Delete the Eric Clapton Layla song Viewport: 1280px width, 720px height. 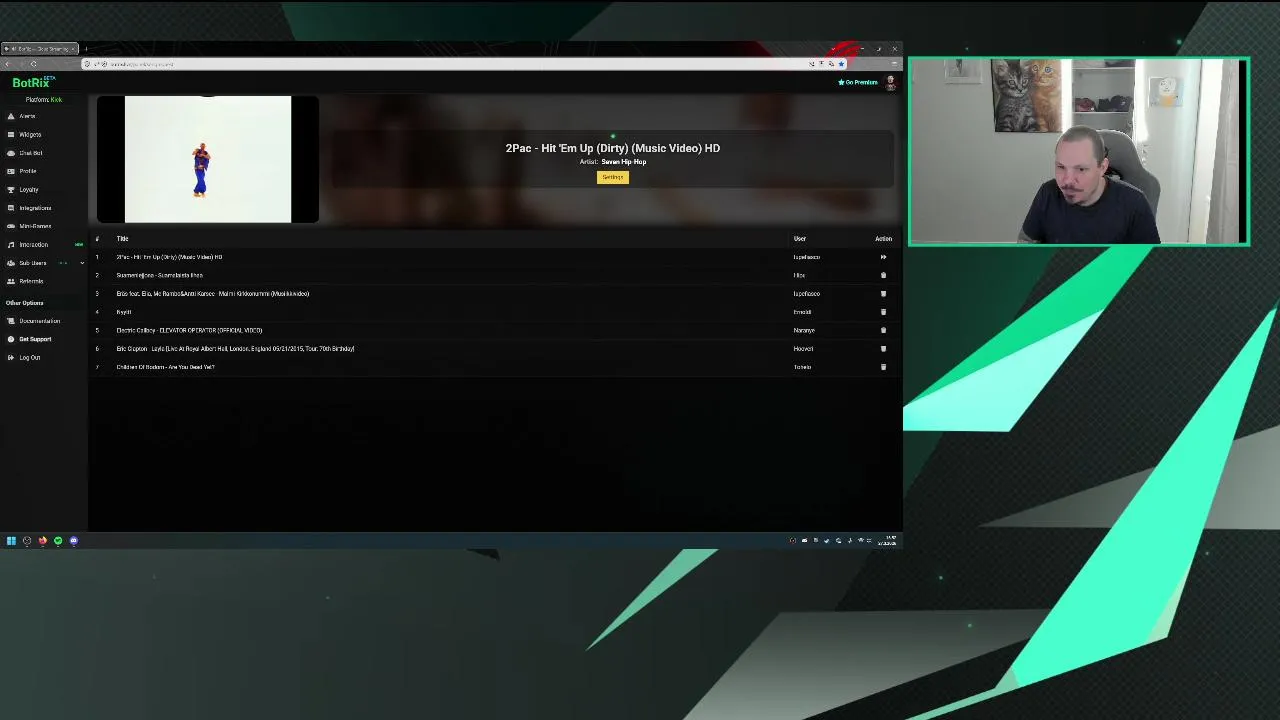[883, 349]
